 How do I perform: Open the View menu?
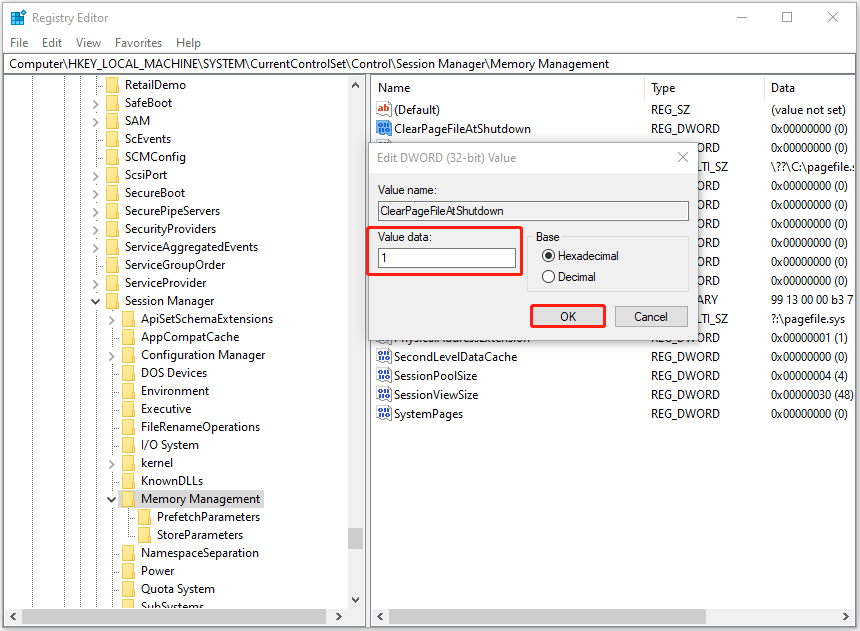tap(88, 42)
